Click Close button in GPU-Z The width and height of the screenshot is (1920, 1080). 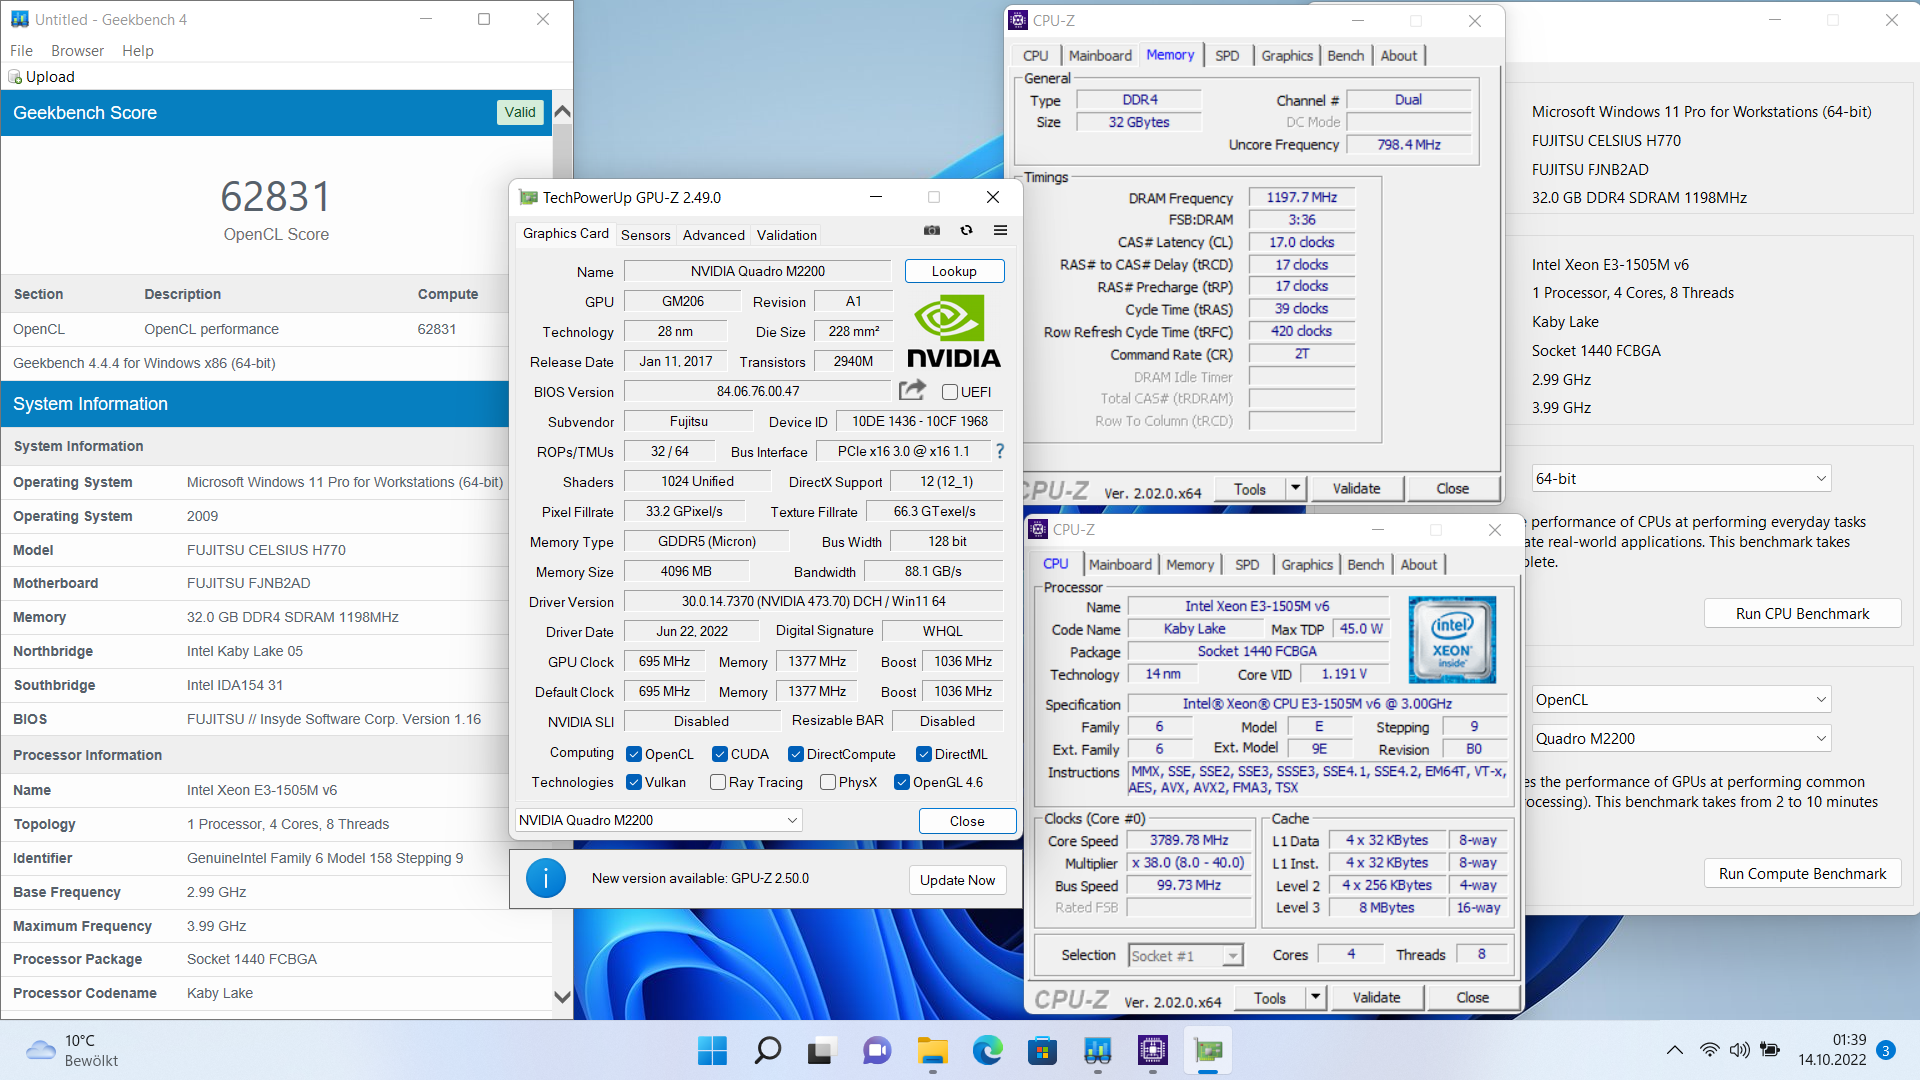[967, 821]
